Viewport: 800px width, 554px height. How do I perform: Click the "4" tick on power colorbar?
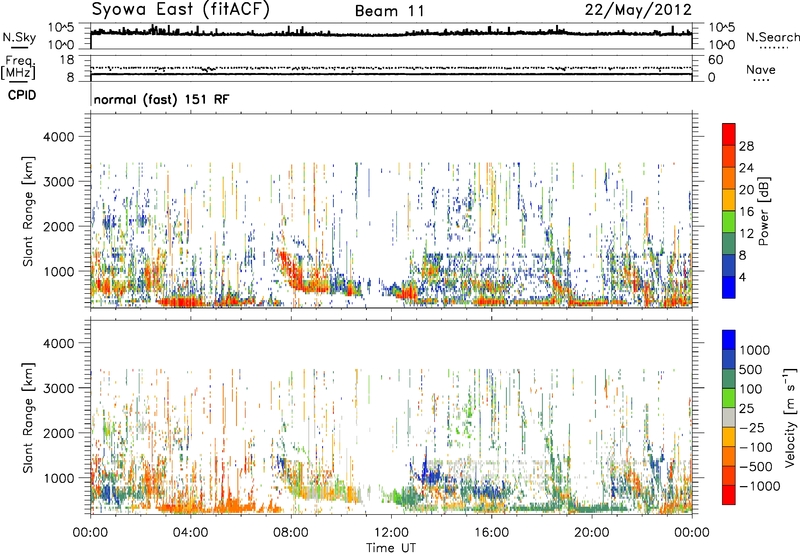coord(743,277)
